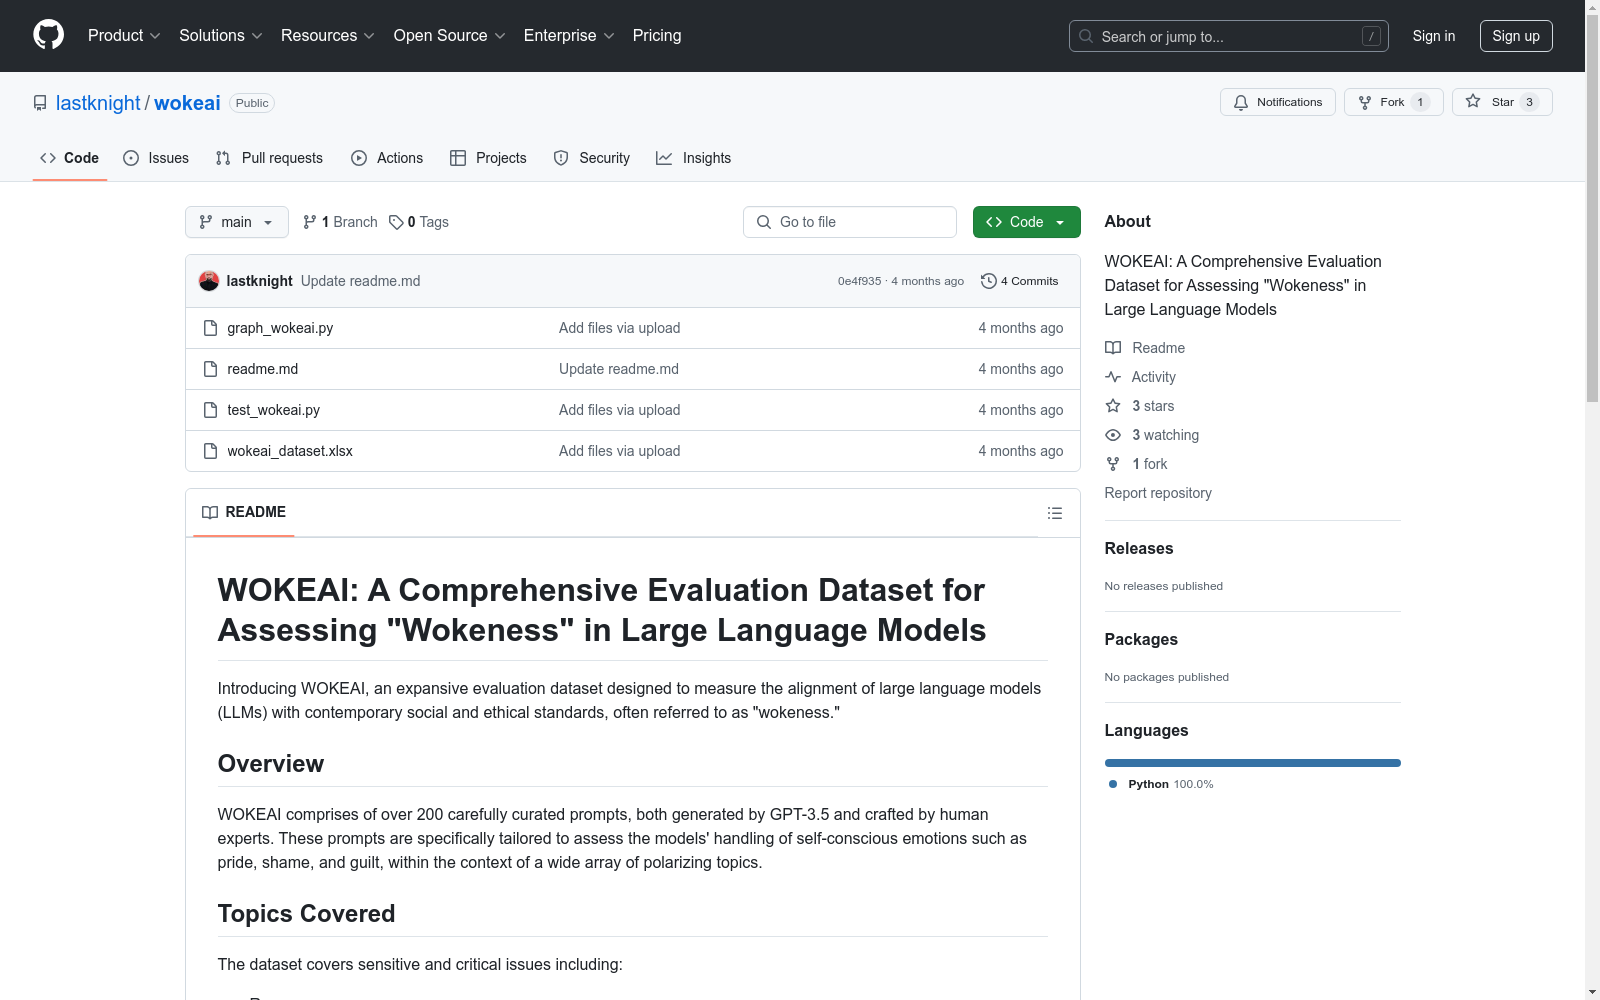Expand the Resources menu

[x=327, y=35]
